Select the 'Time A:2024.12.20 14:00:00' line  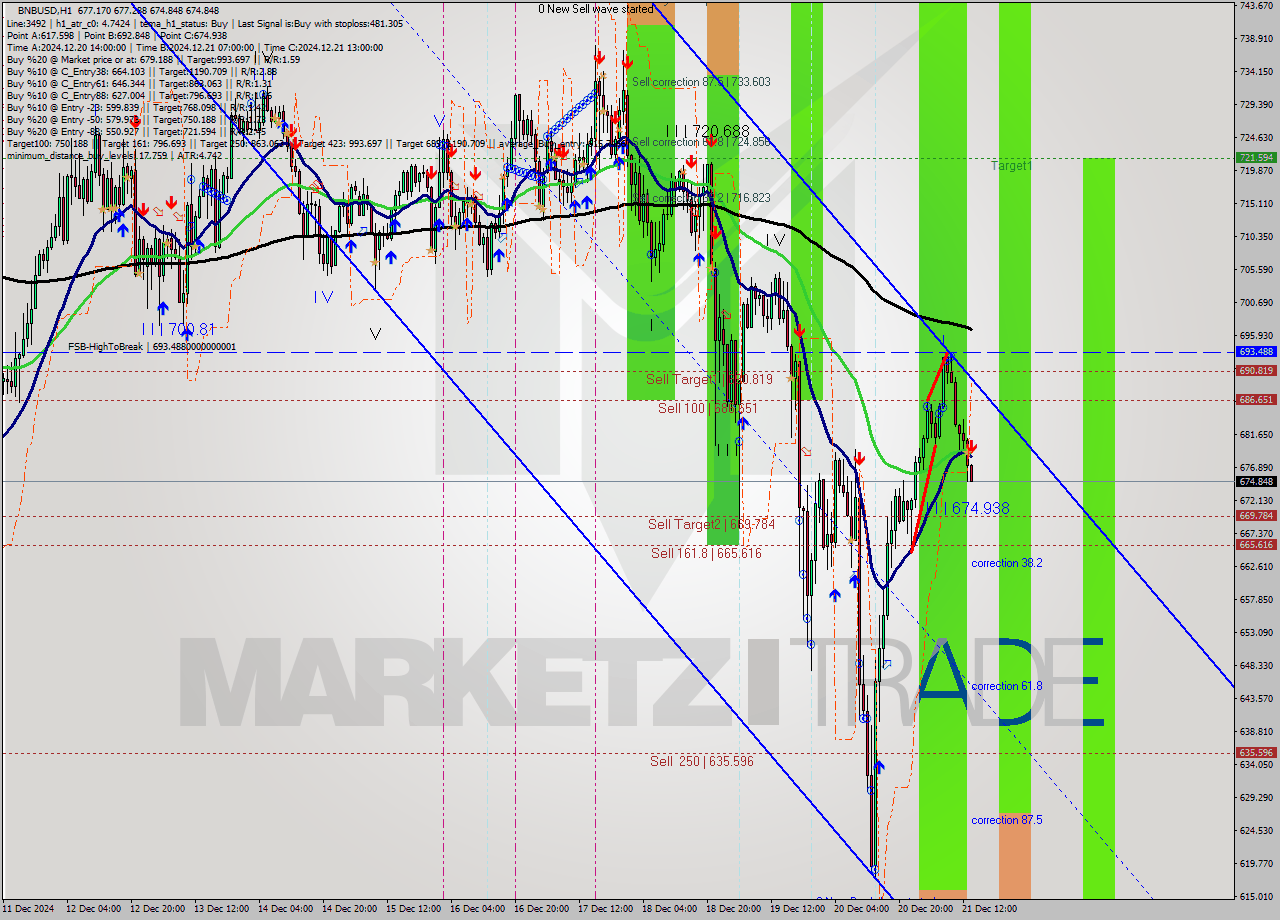click(66, 47)
